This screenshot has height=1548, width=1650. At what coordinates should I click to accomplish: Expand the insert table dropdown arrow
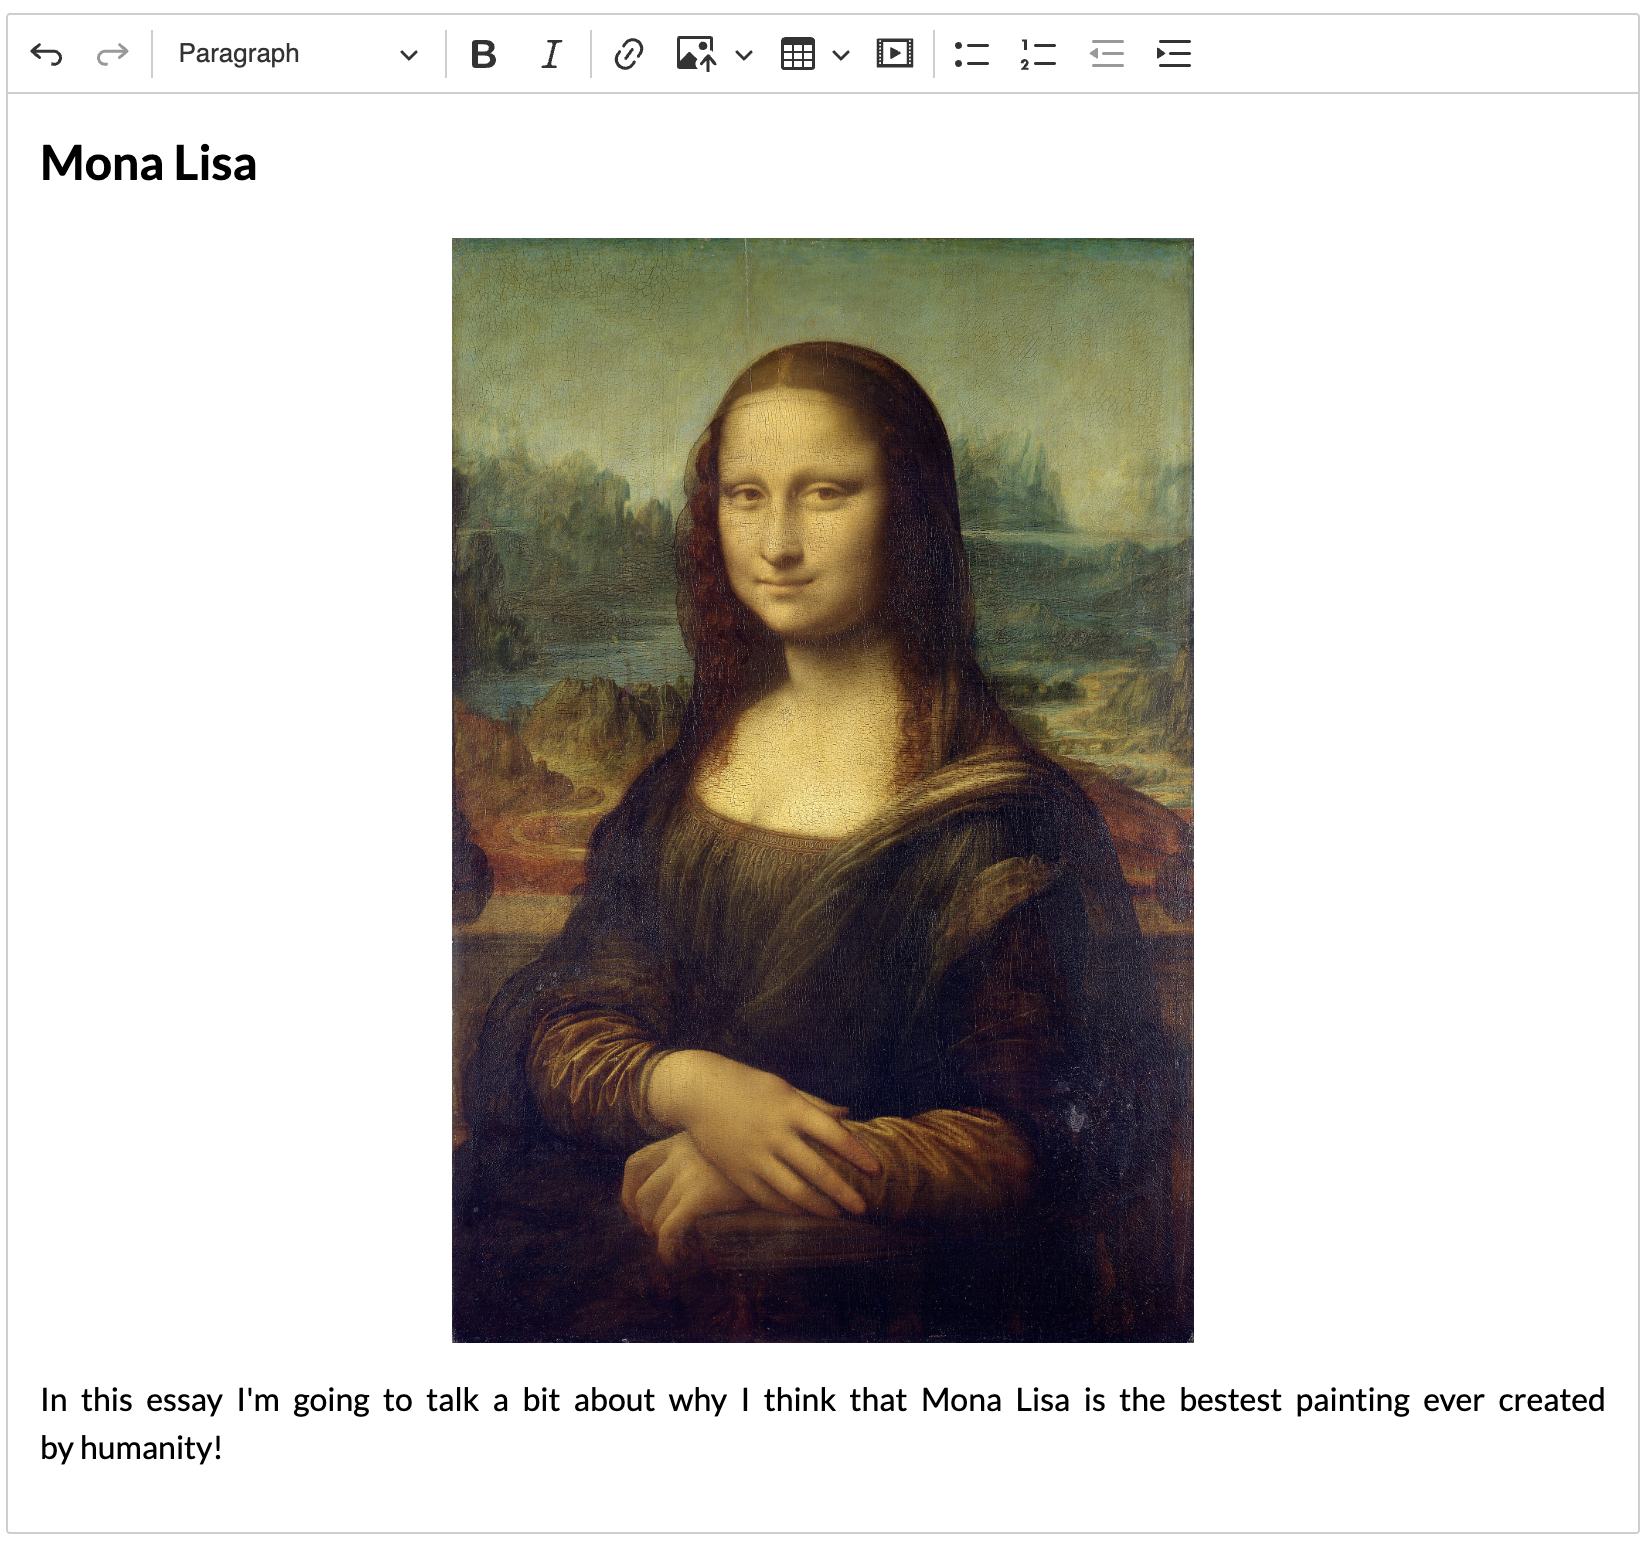coord(841,55)
